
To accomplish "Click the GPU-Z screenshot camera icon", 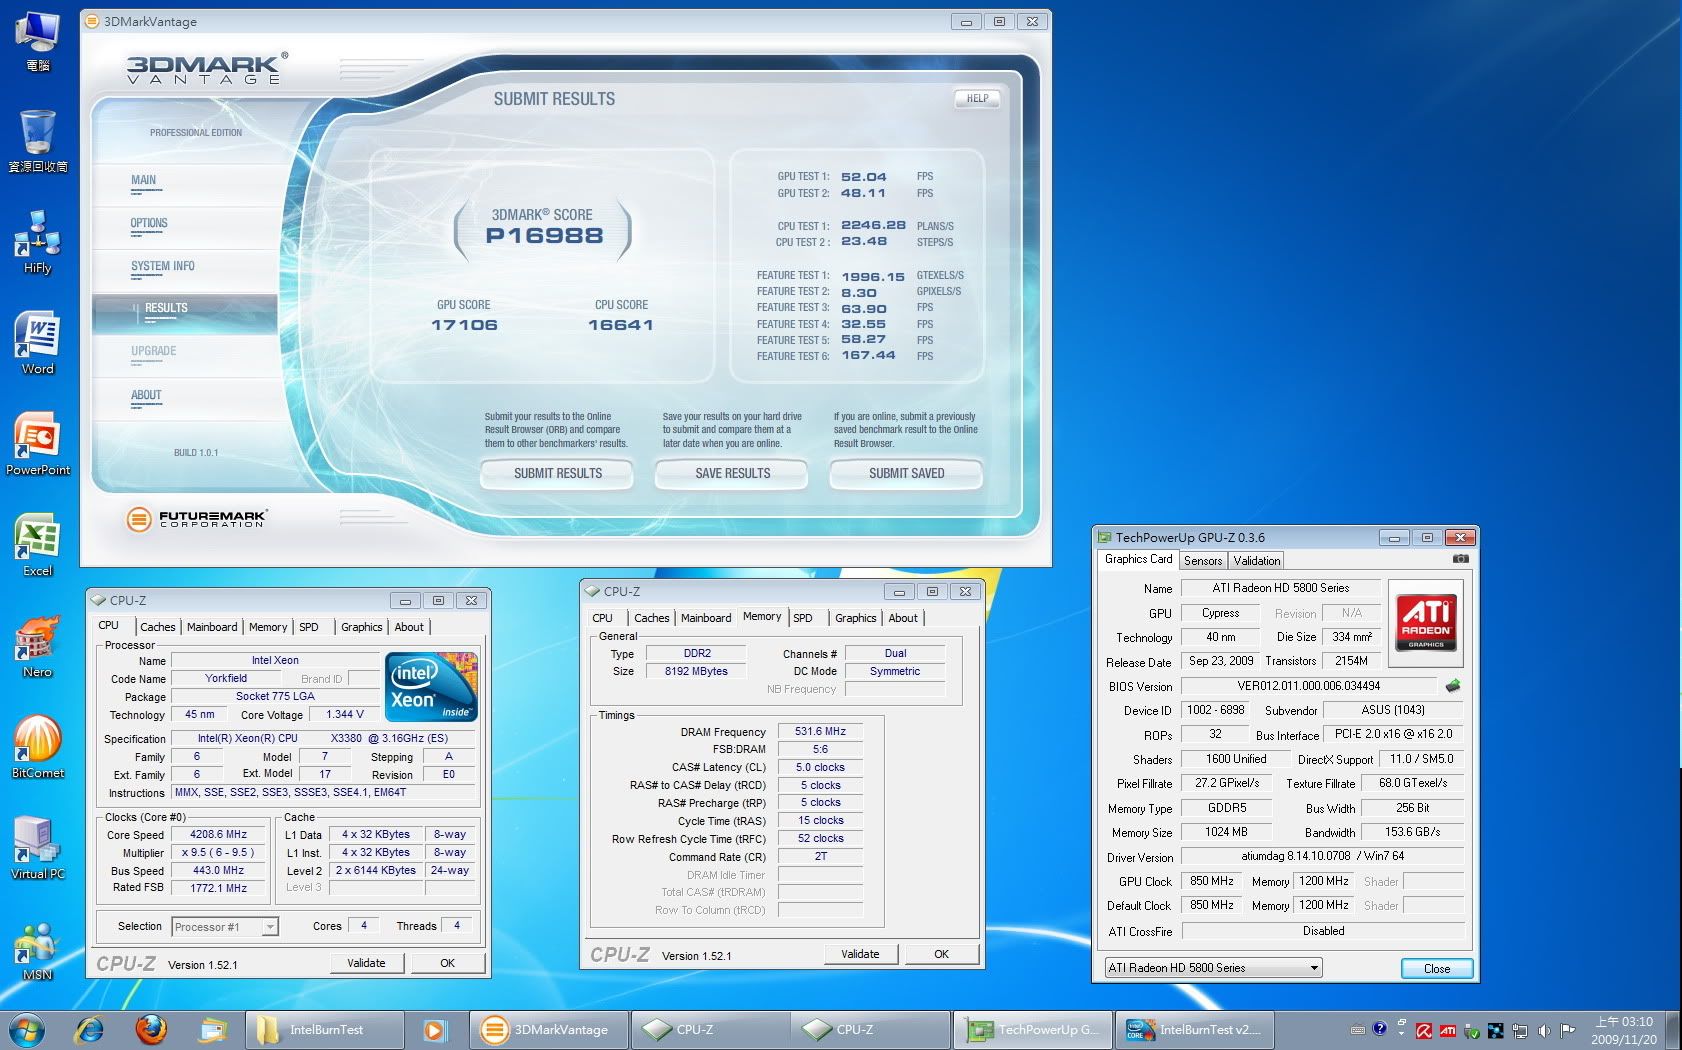I will pos(1460,559).
